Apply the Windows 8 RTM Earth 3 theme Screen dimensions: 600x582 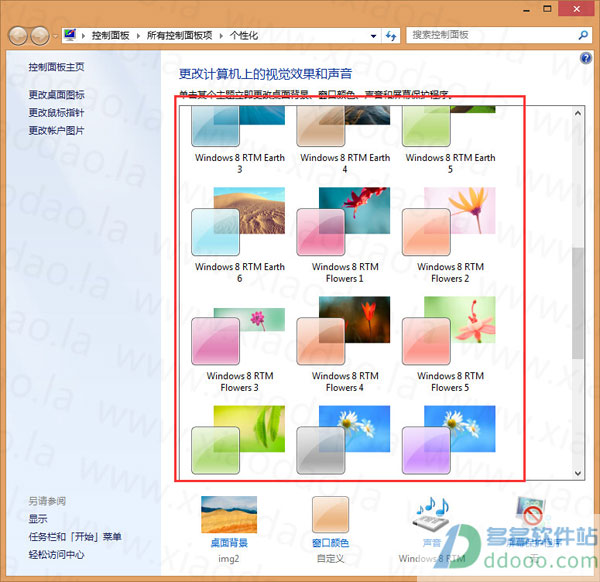coord(239,140)
